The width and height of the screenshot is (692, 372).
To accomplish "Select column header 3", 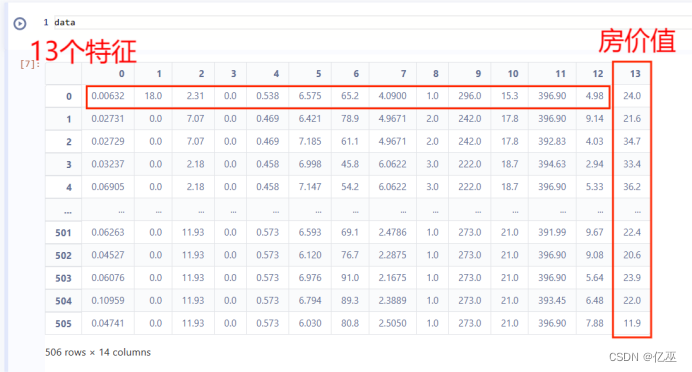I will point(233,74).
